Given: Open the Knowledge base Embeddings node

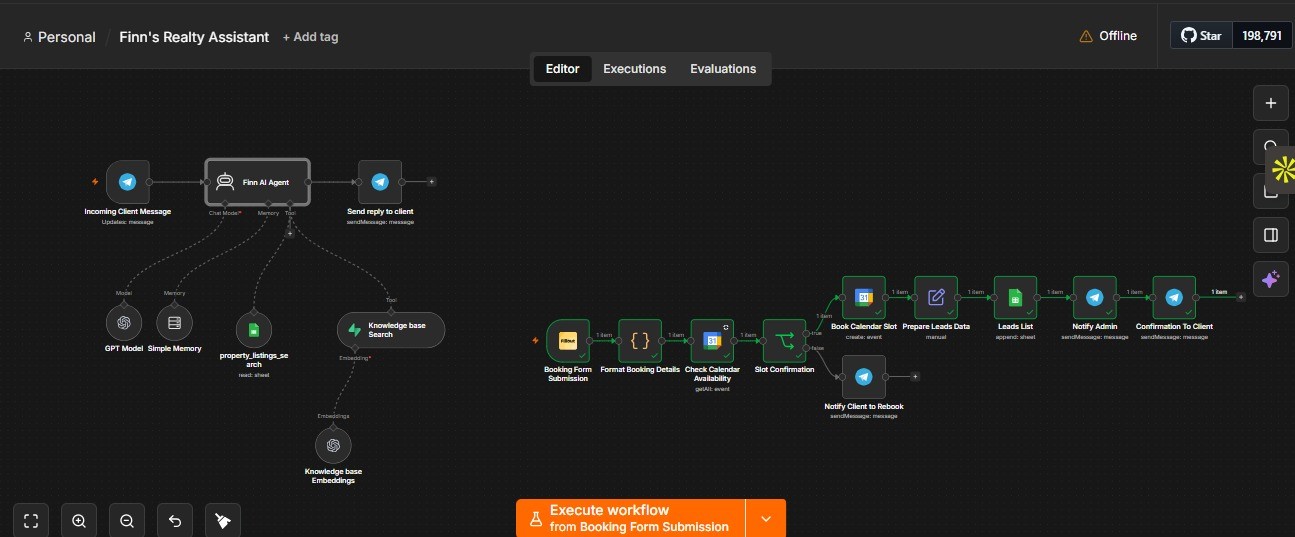Looking at the screenshot, I should pyautogui.click(x=333, y=445).
